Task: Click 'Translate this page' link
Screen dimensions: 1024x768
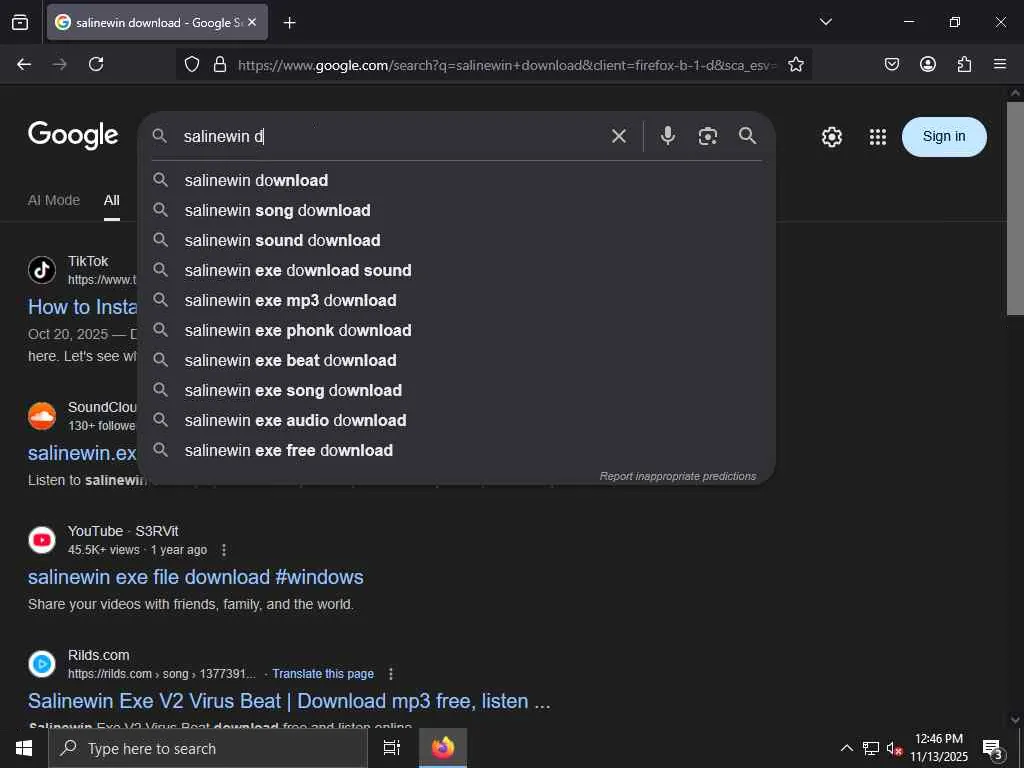Action: [x=323, y=673]
